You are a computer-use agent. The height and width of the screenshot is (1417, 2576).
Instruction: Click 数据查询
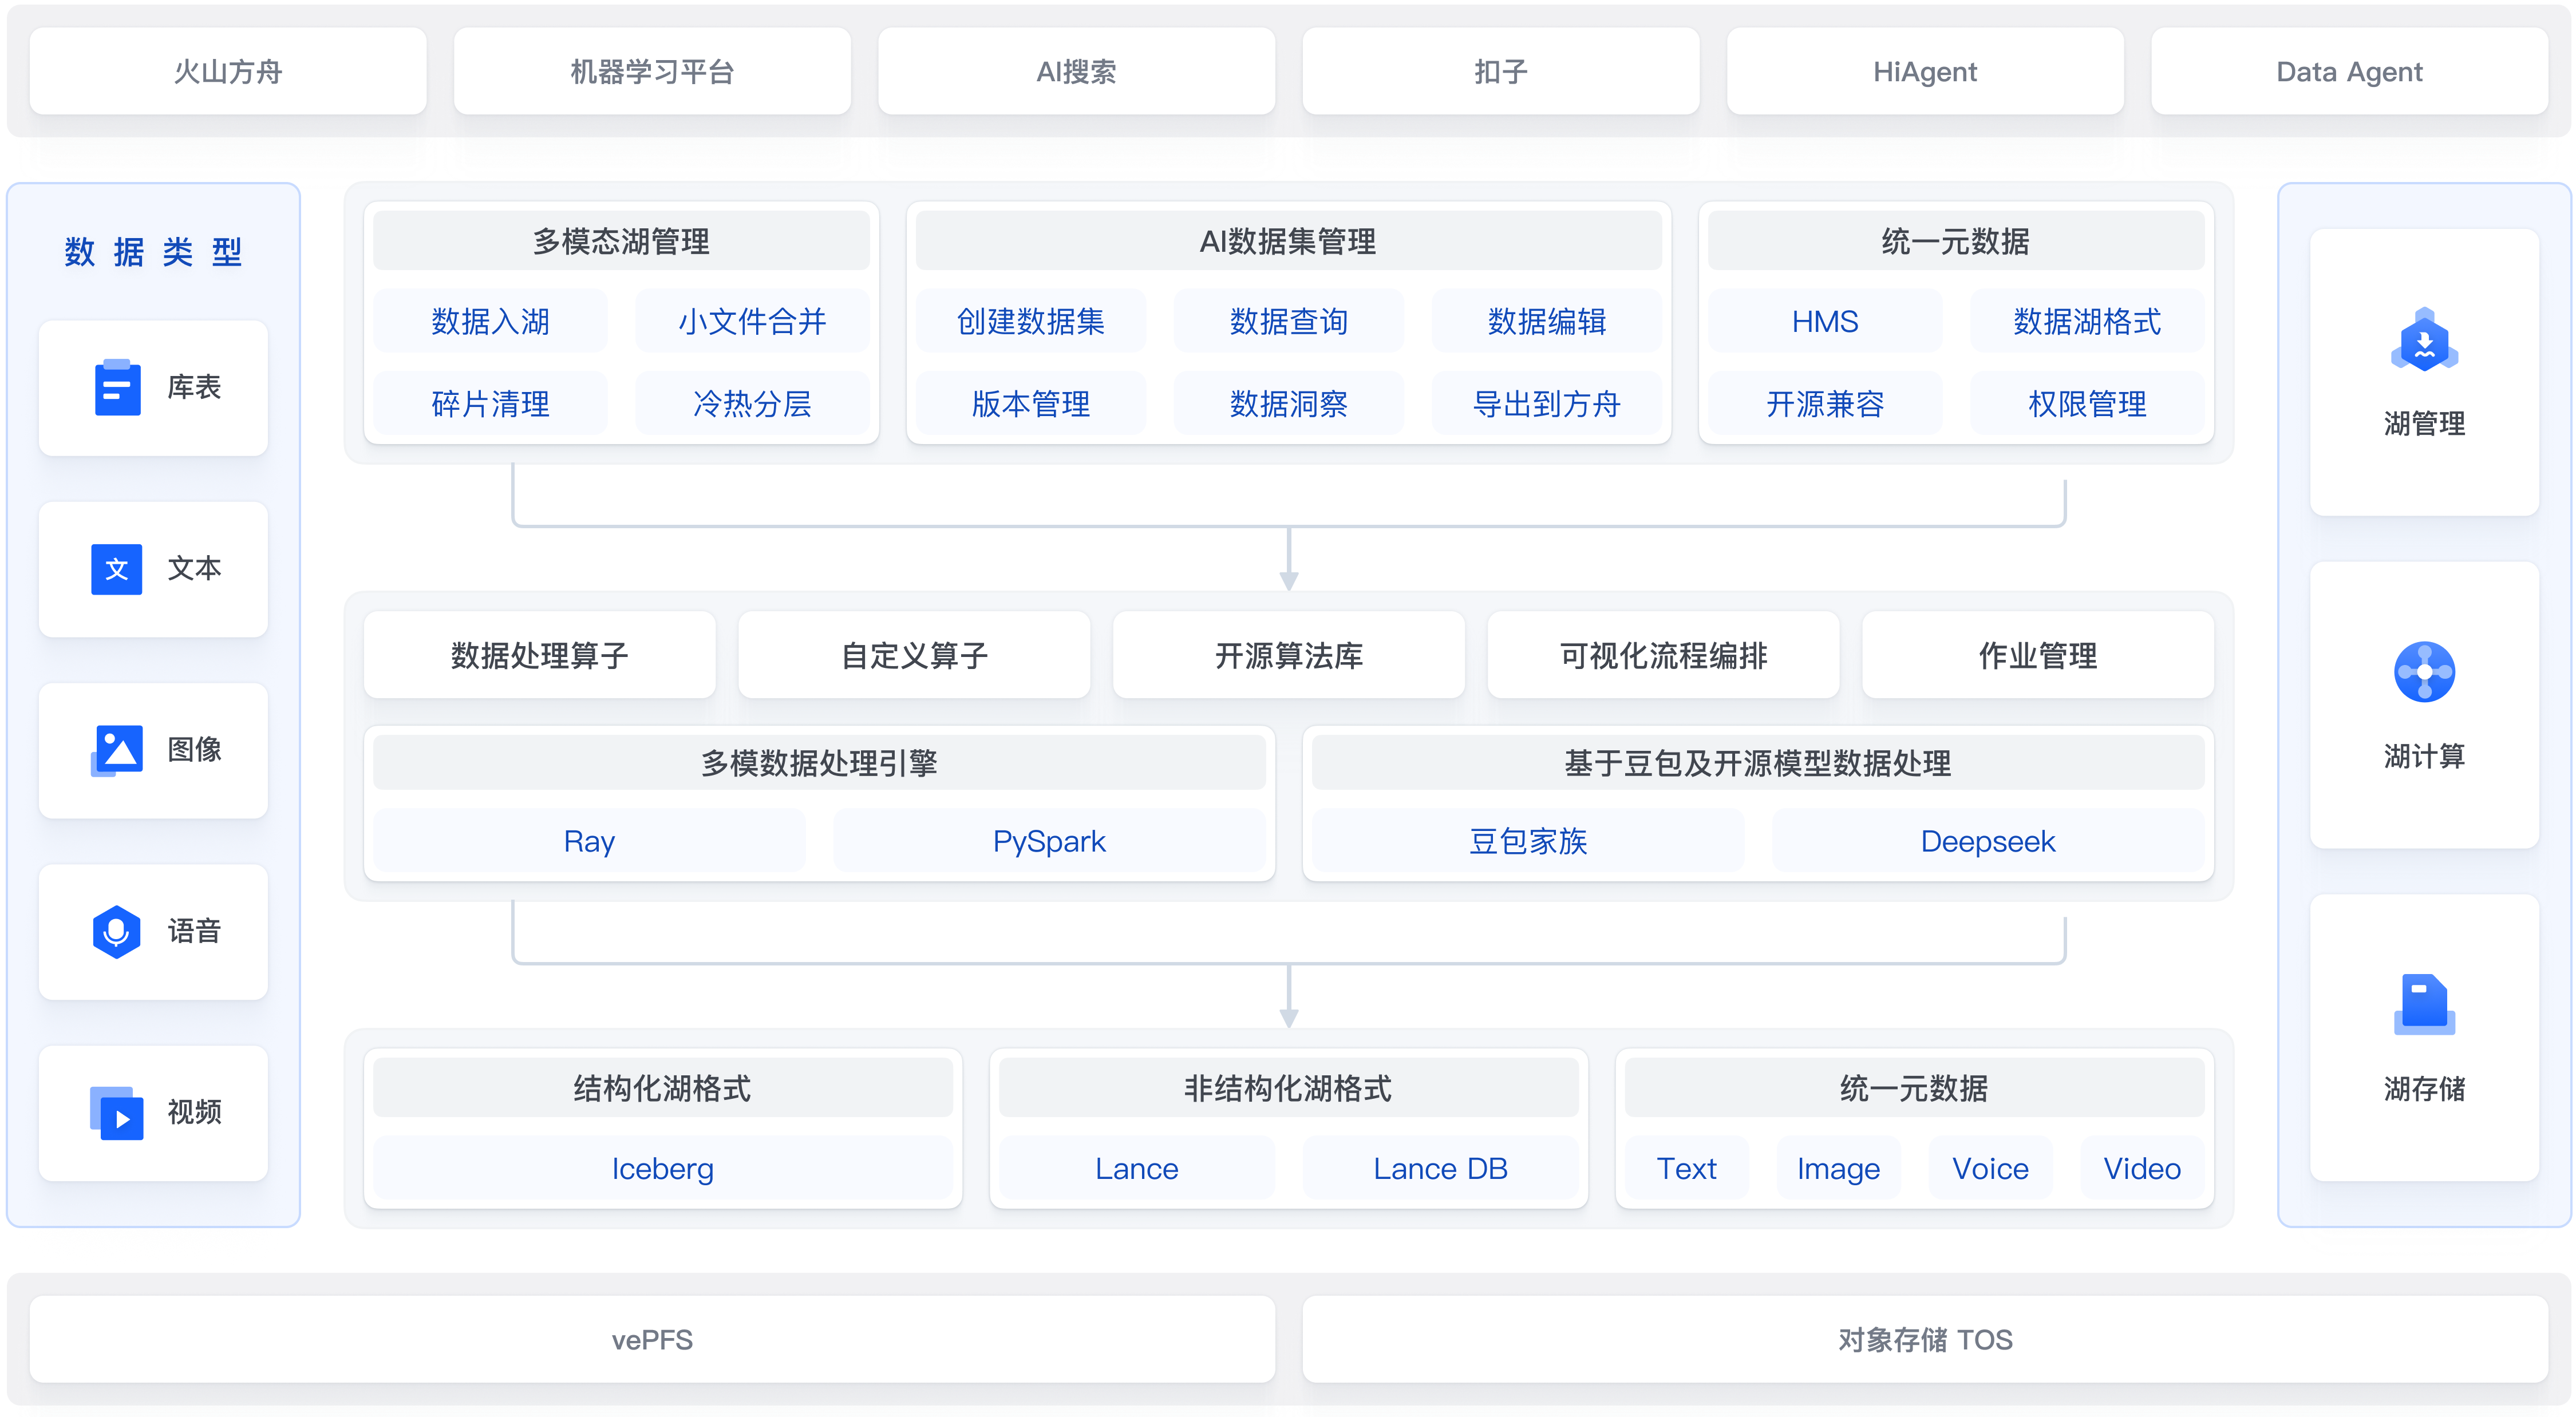tap(1289, 321)
